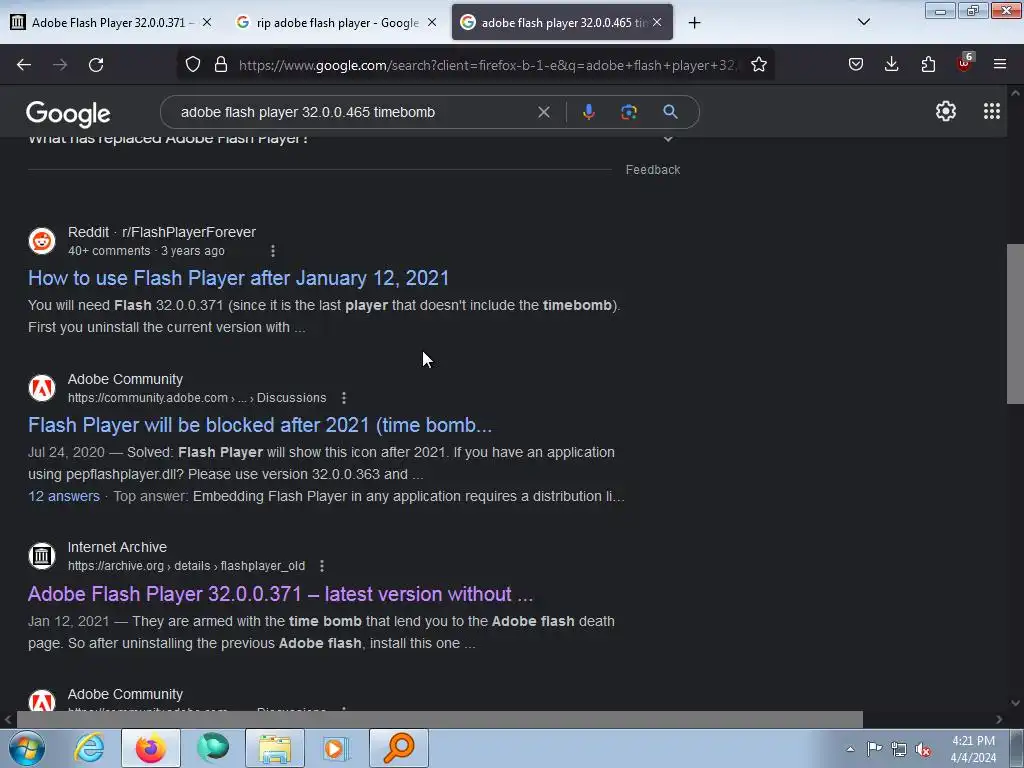Viewport: 1024px width, 768px height.
Task: Click the Internet Archive favicon
Action: [42, 556]
